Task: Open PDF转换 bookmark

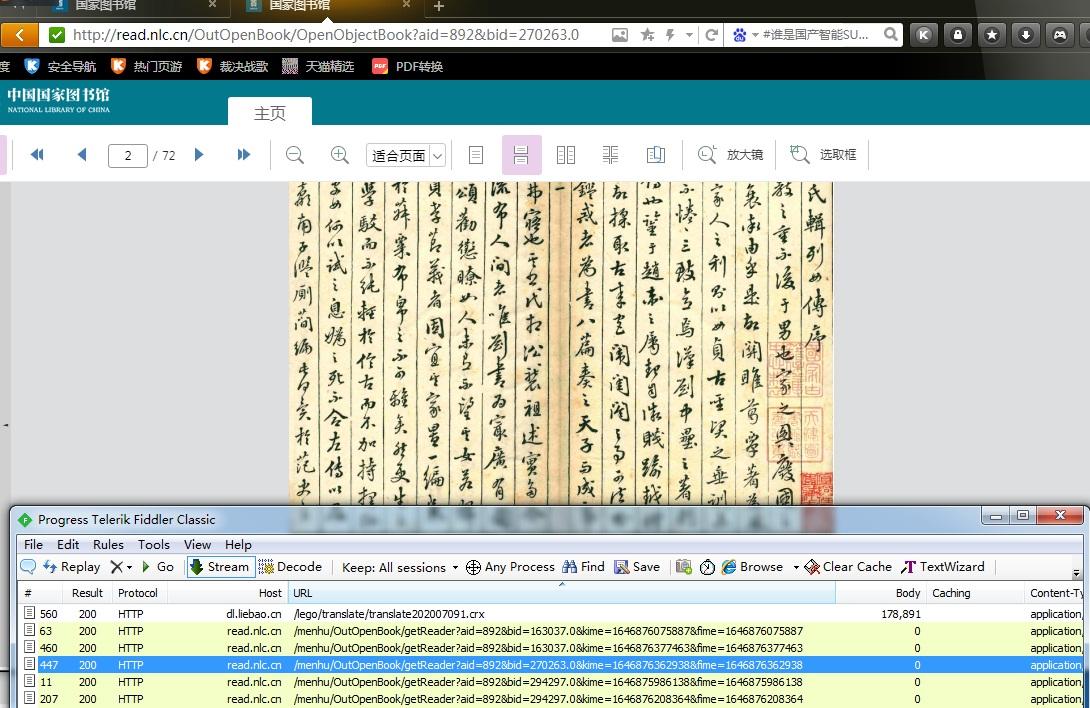Action: [407, 67]
